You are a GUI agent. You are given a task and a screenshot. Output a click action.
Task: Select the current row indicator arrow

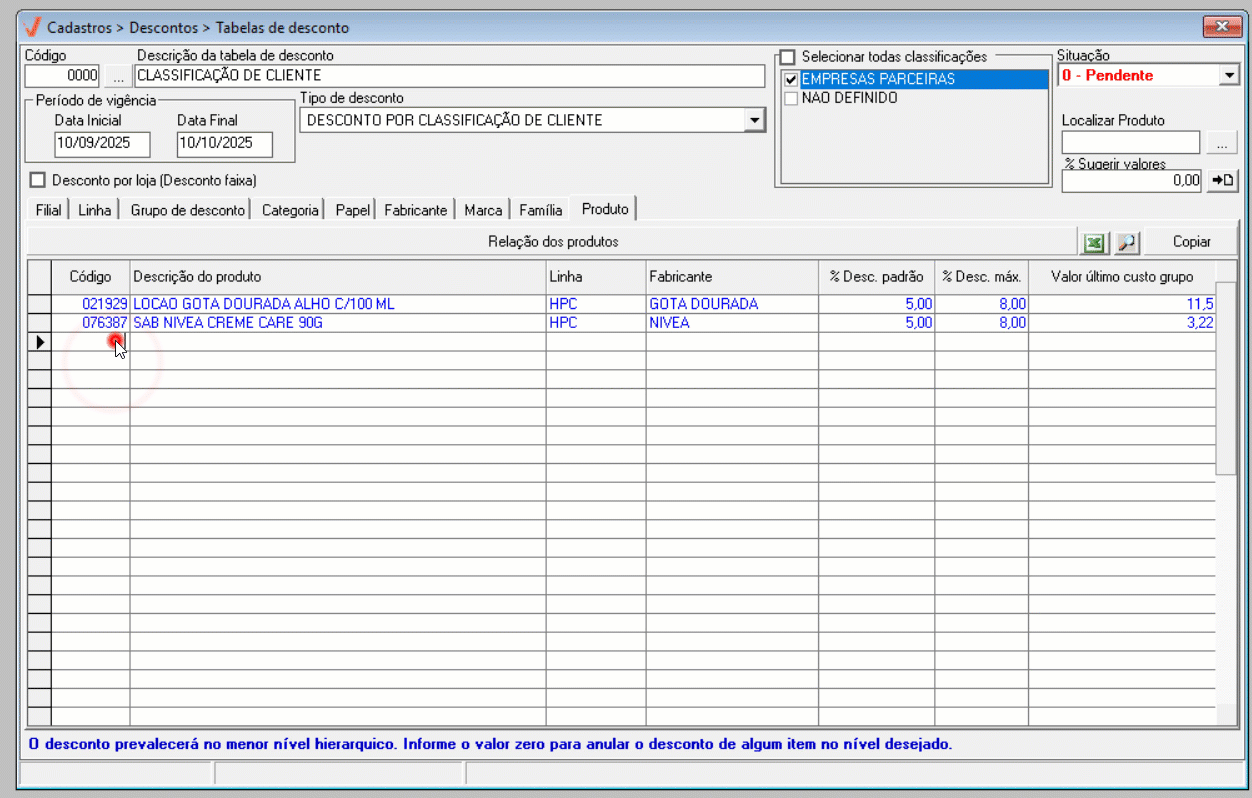click(39, 342)
